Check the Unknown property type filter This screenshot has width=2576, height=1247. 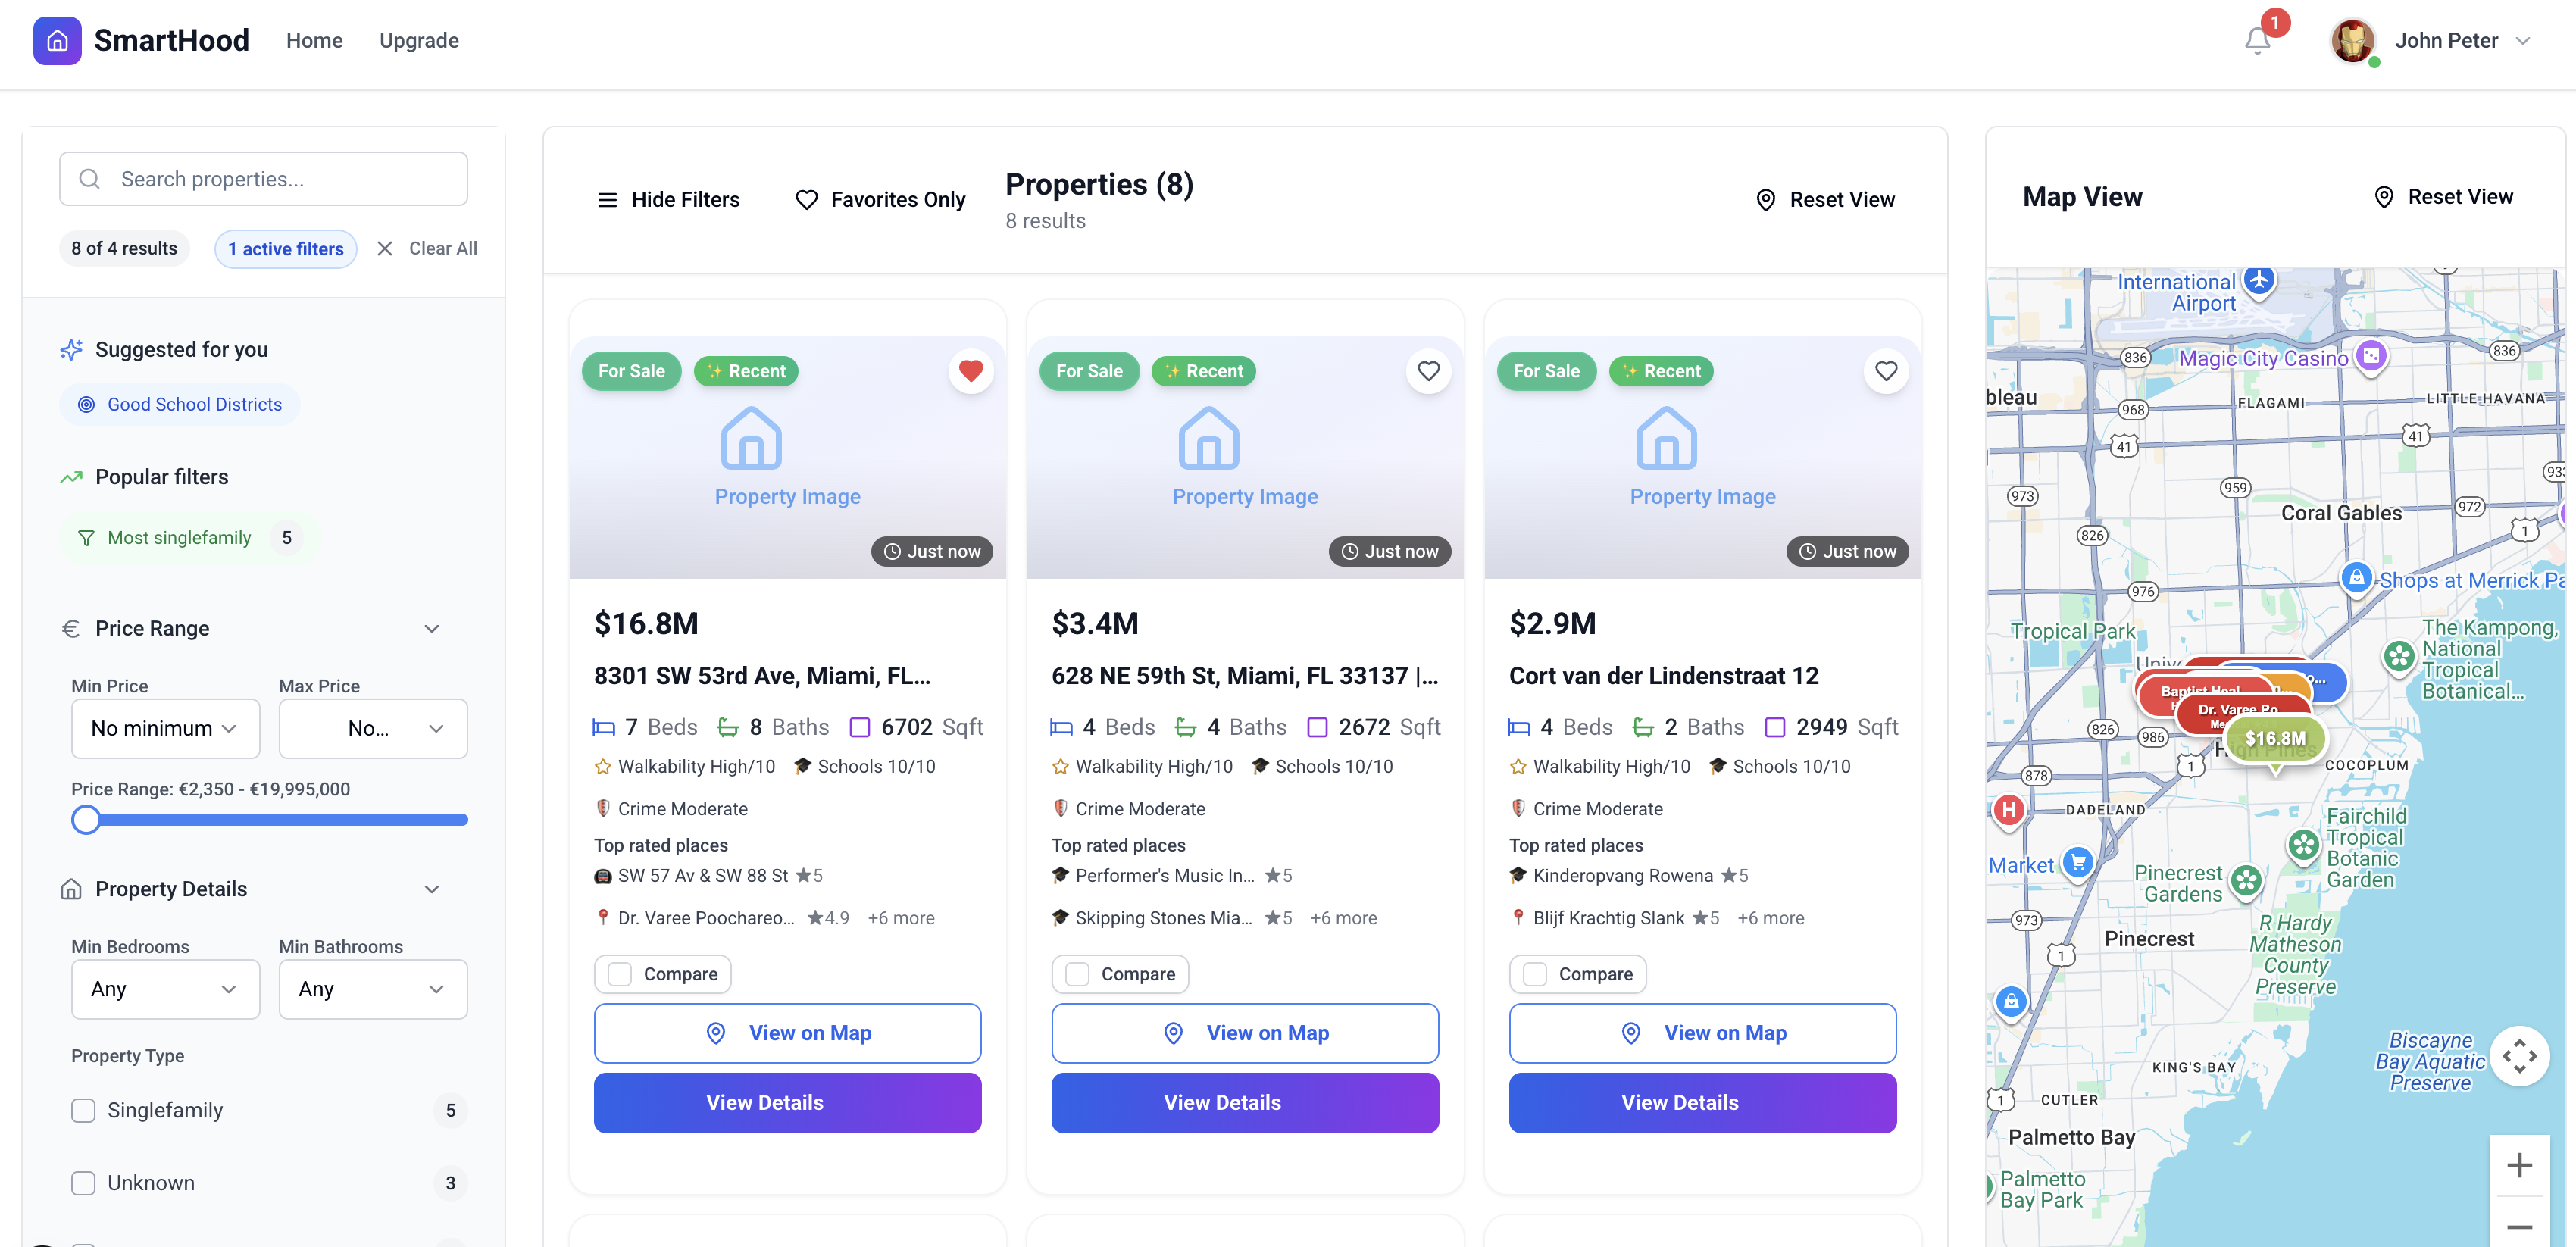click(83, 1182)
